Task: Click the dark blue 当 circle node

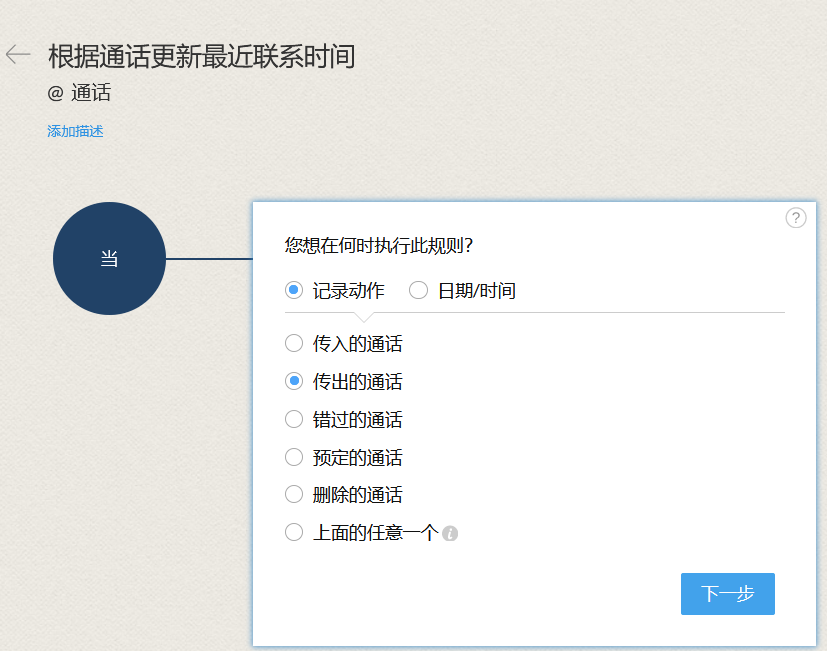Action: [x=109, y=259]
